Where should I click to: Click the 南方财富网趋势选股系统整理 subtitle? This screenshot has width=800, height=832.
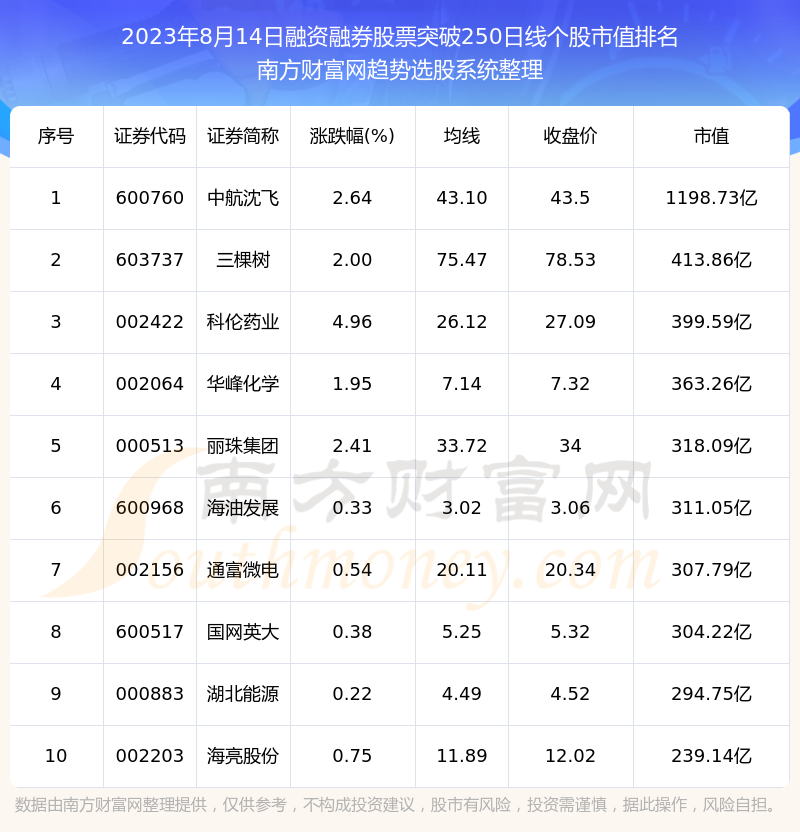pos(399,70)
